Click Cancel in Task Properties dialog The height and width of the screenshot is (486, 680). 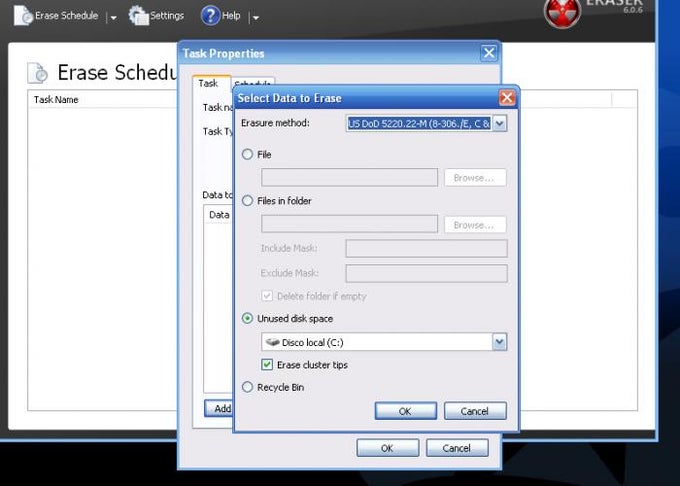(457, 448)
